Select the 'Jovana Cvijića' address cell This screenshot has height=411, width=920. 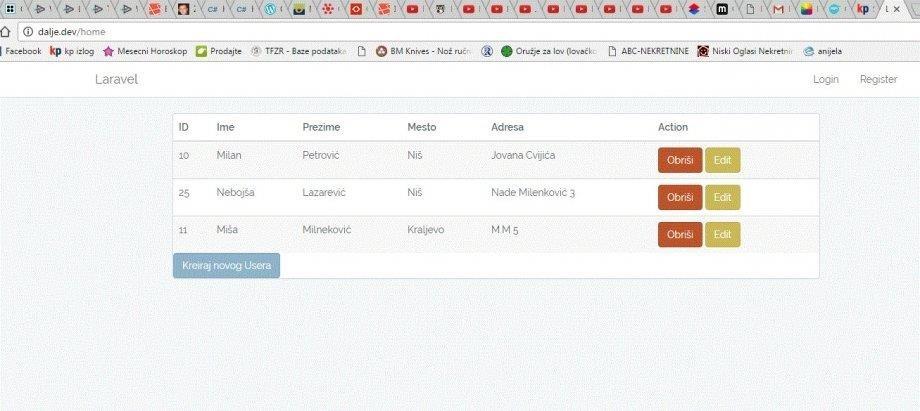[523, 156]
